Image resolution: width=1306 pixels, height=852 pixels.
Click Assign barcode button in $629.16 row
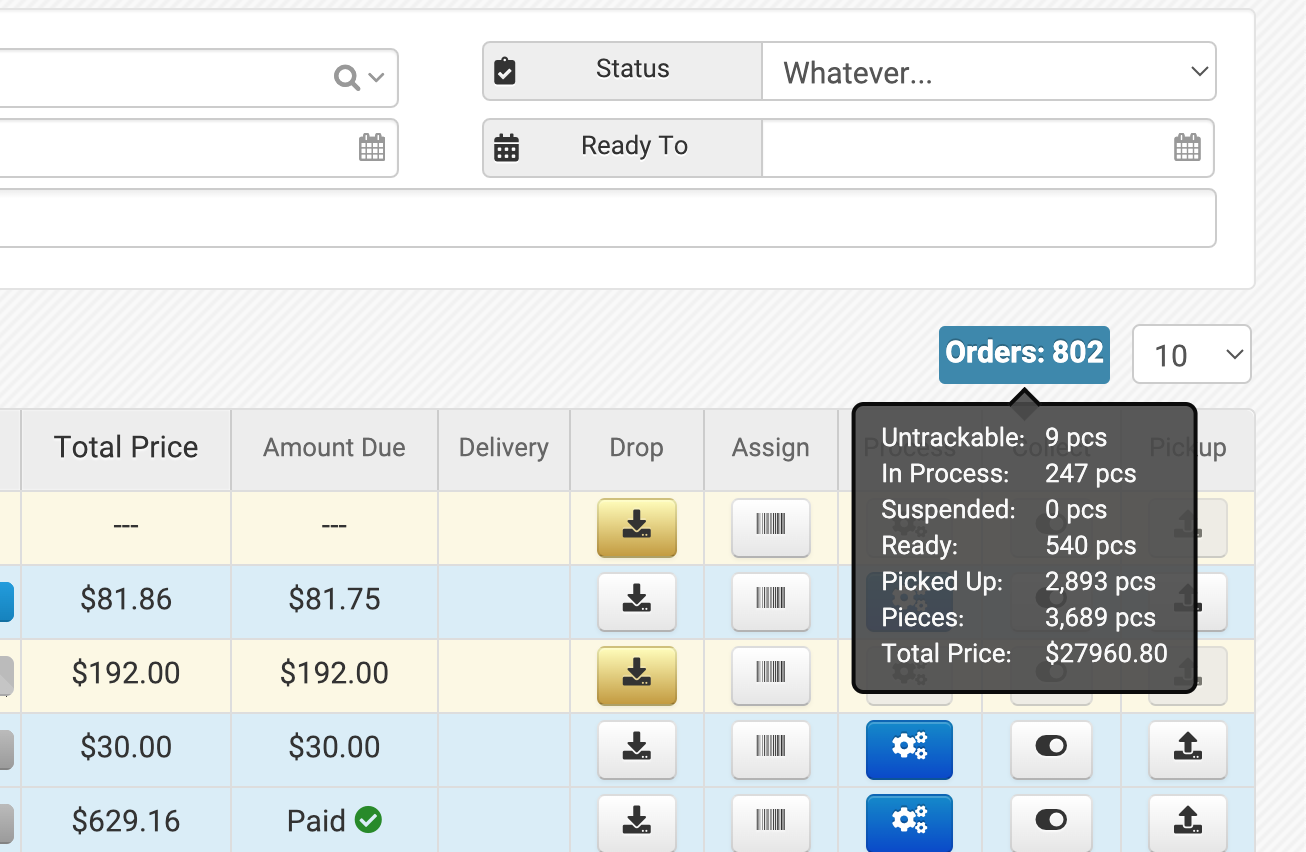point(771,823)
